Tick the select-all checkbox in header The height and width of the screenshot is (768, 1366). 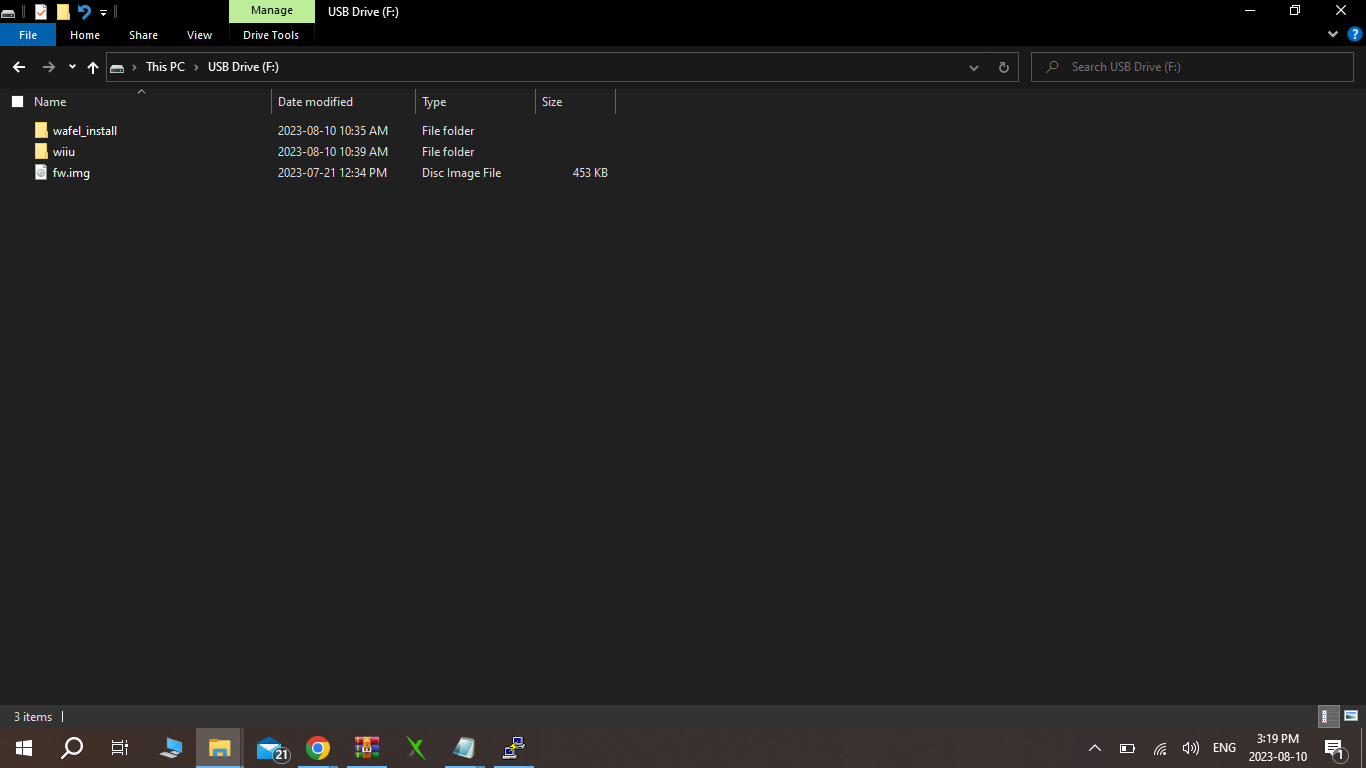tap(17, 102)
